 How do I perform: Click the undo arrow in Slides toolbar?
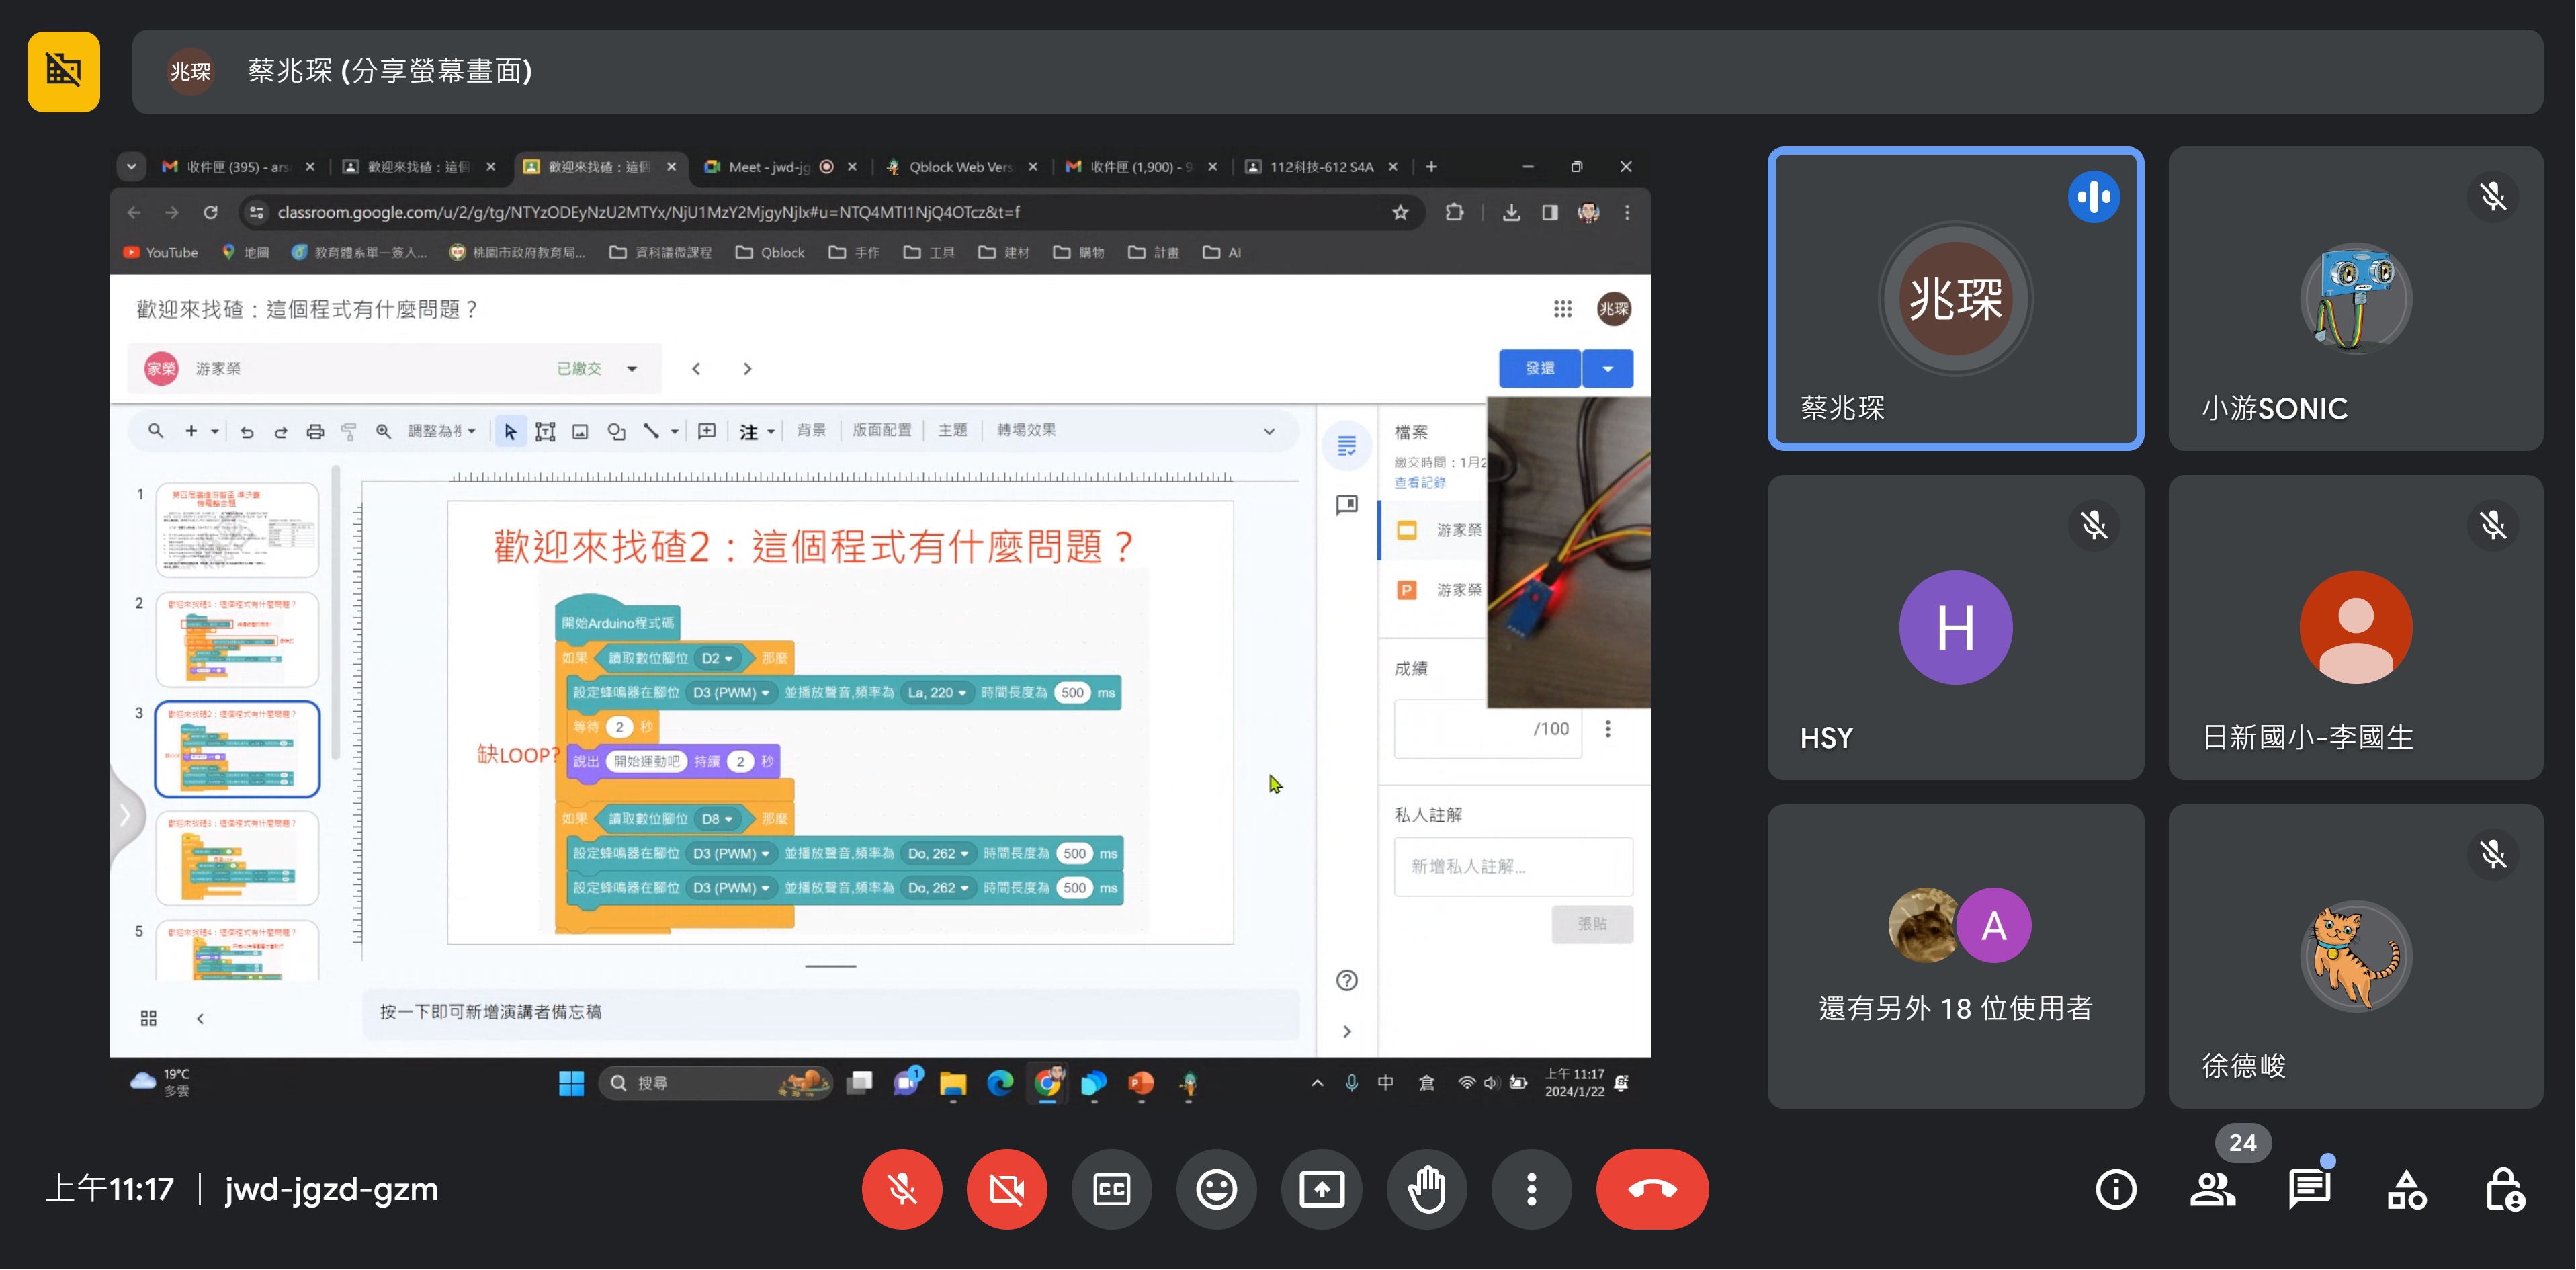click(247, 431)
